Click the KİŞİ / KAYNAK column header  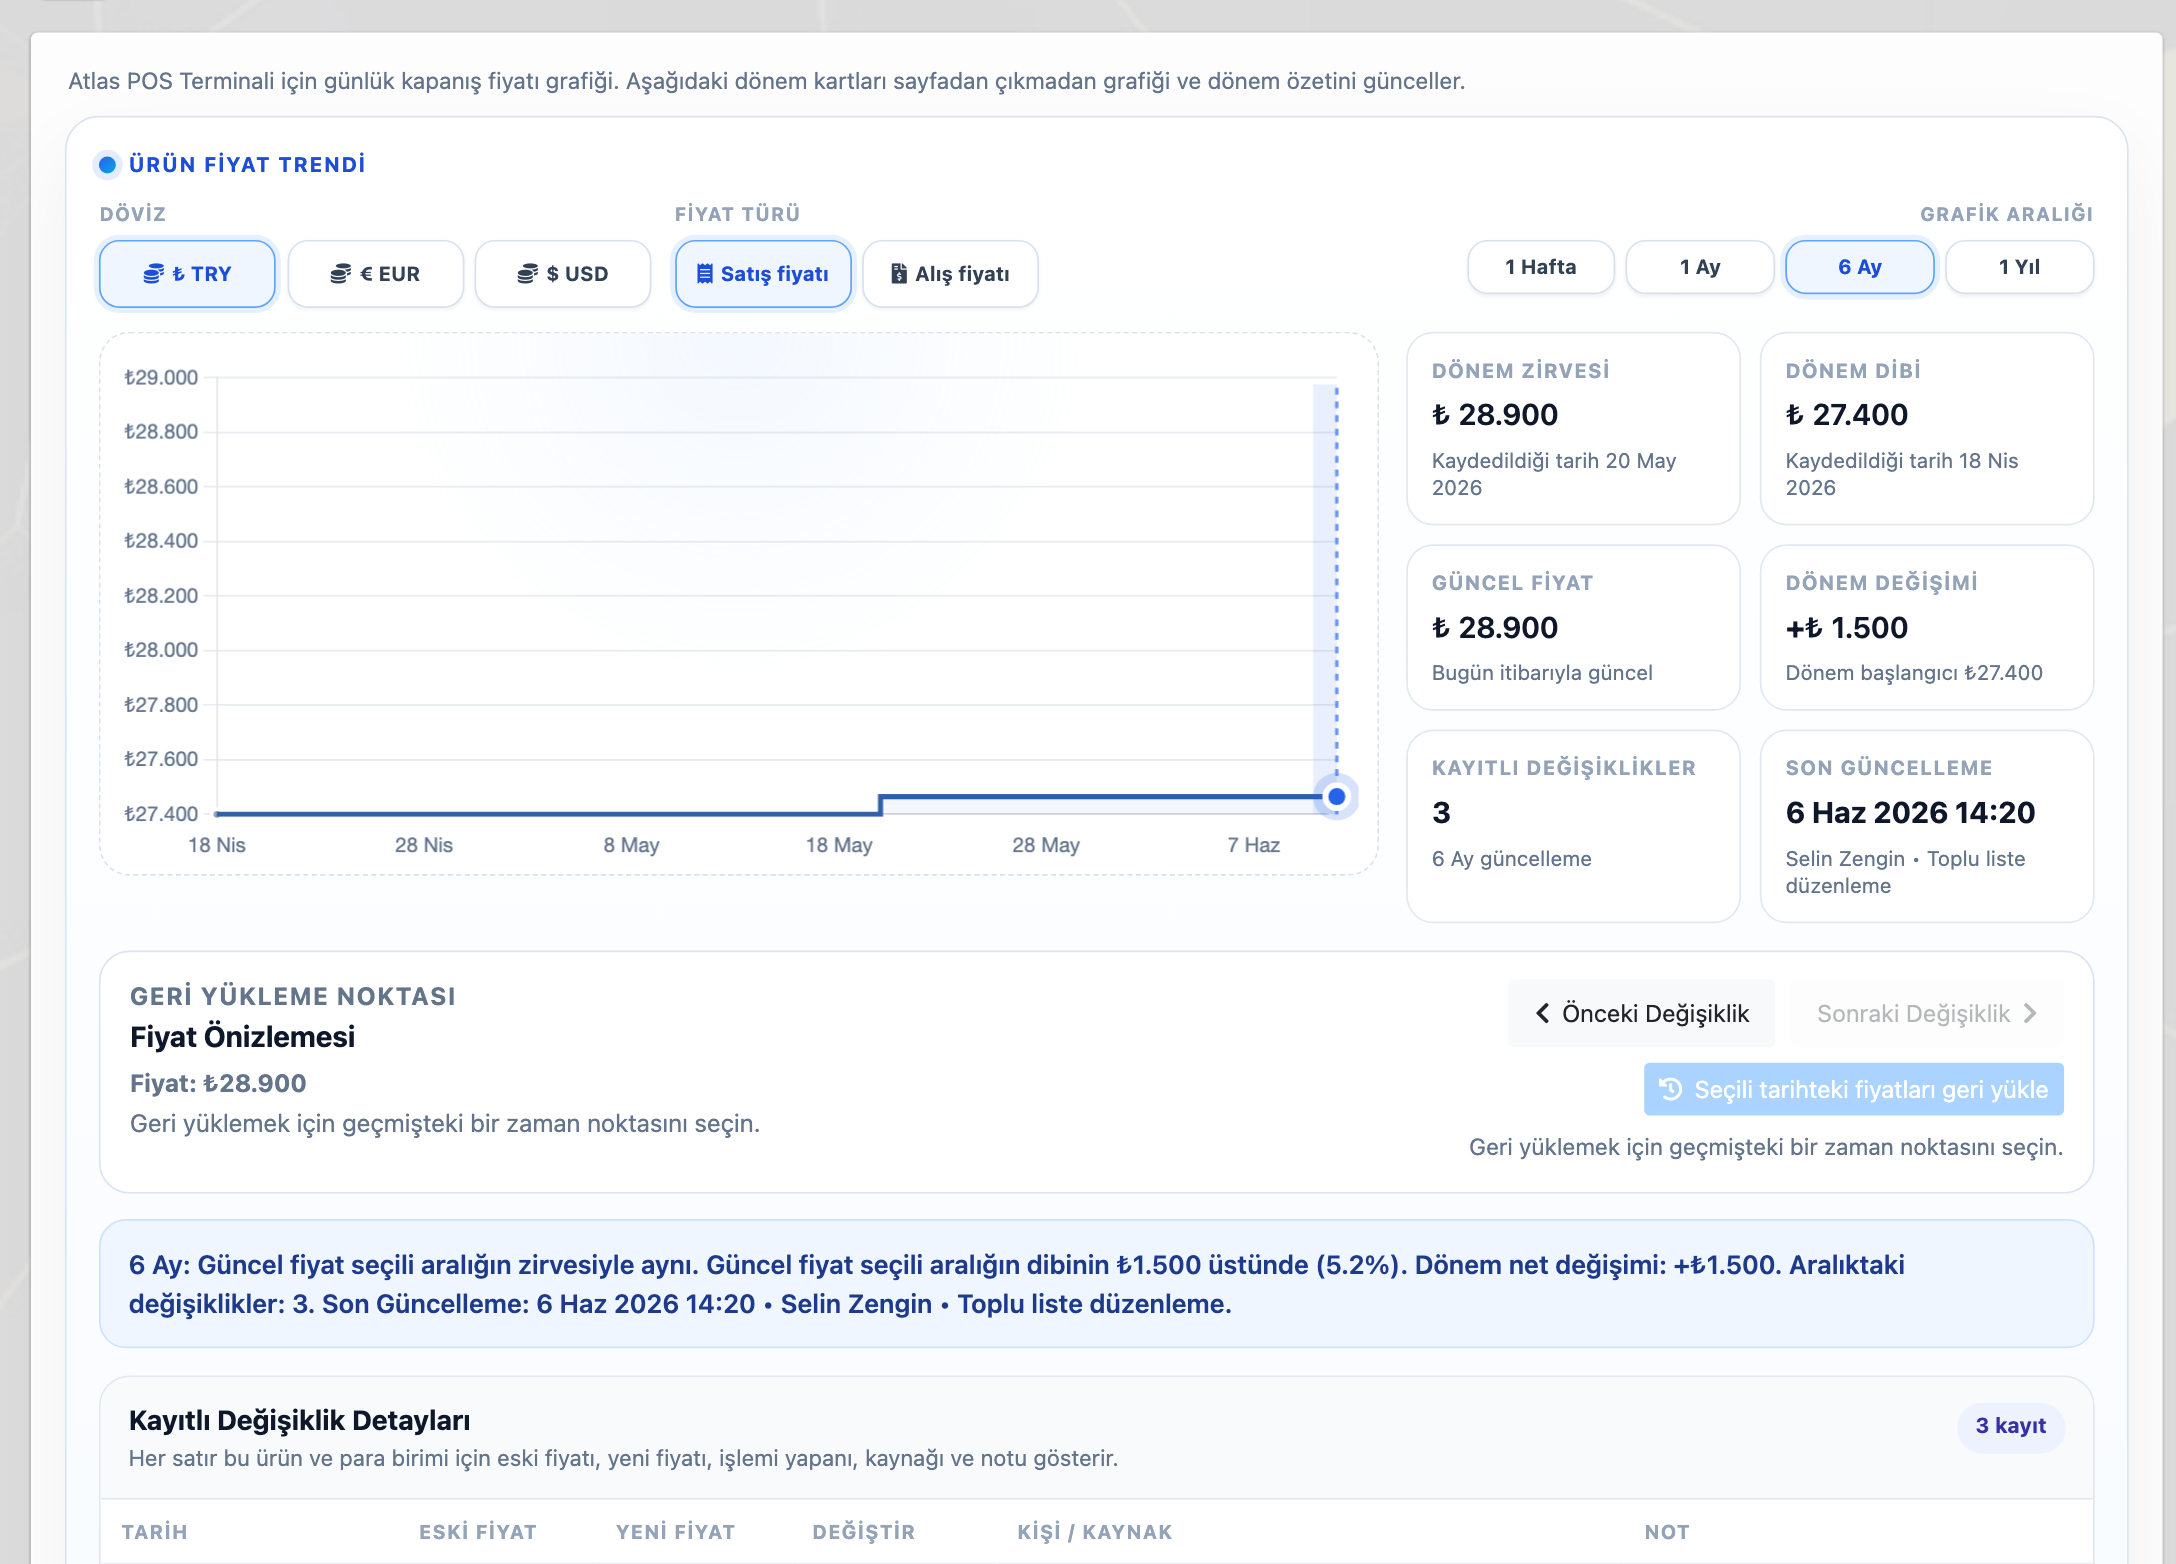[1095, 1531]
